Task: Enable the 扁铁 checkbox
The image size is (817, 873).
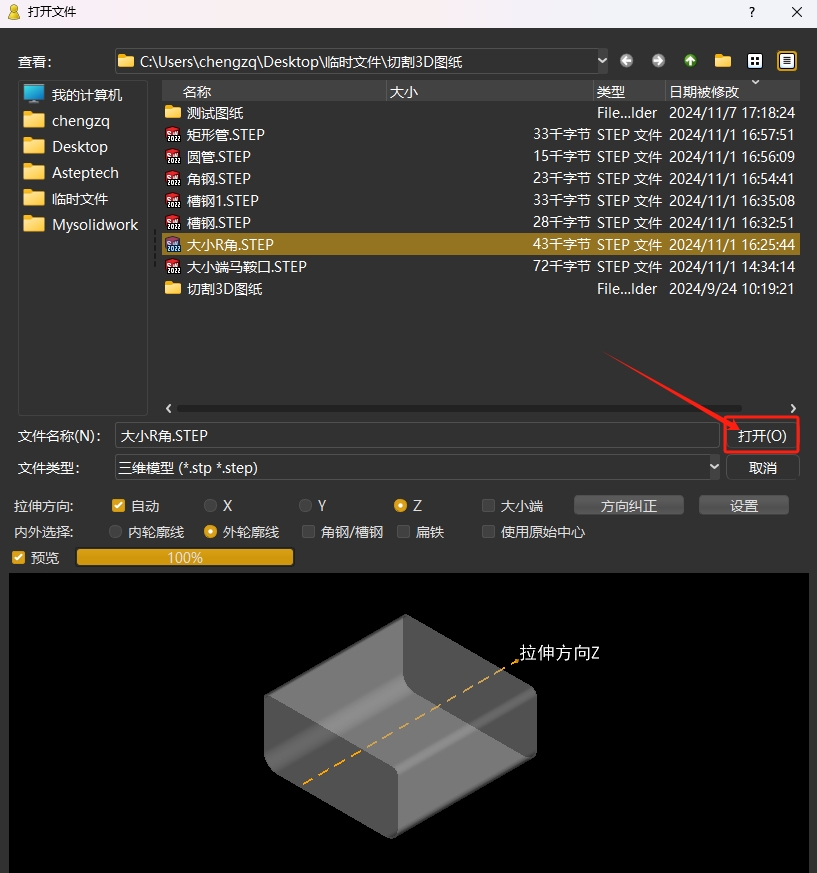Action: [403, 532]
